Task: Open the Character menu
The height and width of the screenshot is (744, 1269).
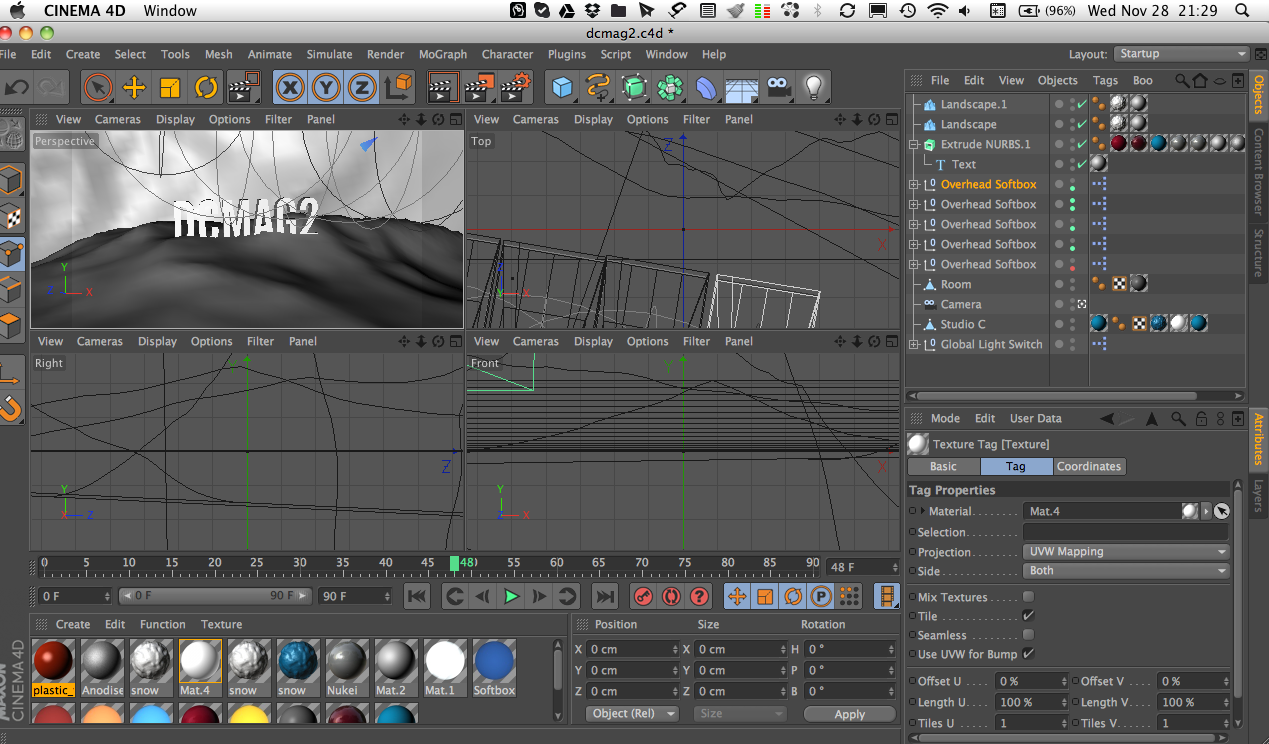Action: [507, 54]
